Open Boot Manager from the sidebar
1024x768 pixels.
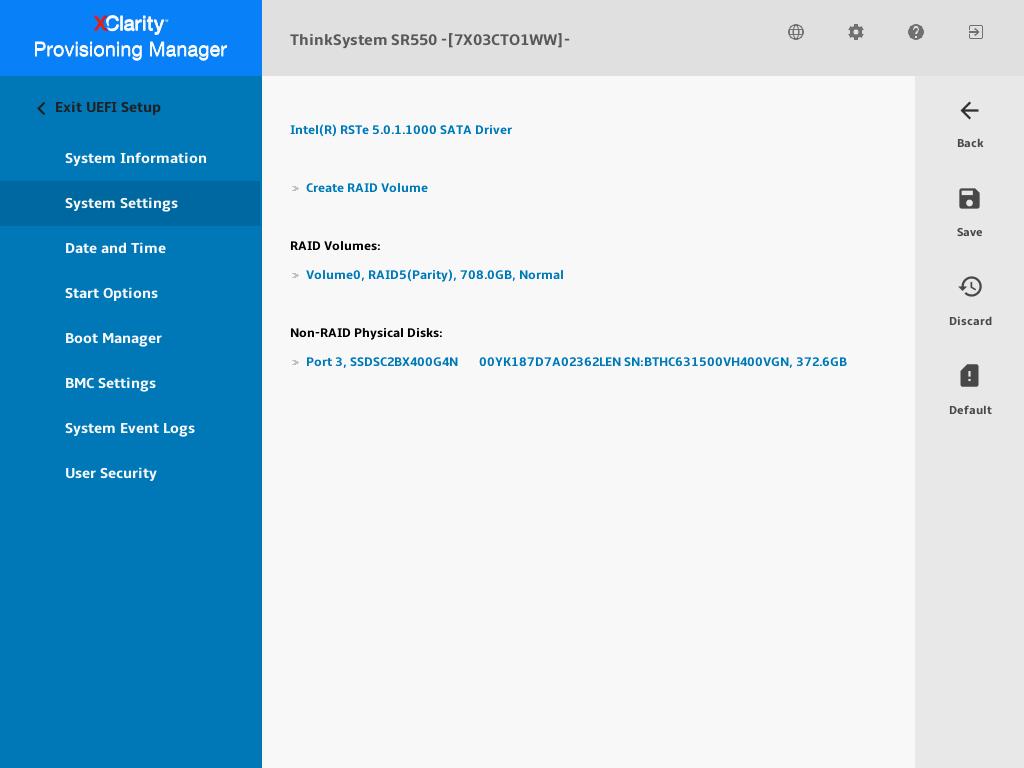113,338
